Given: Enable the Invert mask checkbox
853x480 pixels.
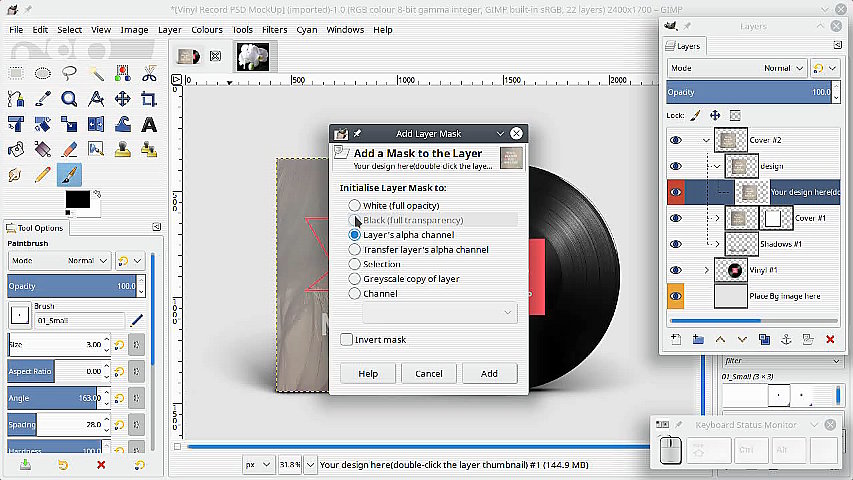Looking at the screenshot, I should click(x=346, y=340).
